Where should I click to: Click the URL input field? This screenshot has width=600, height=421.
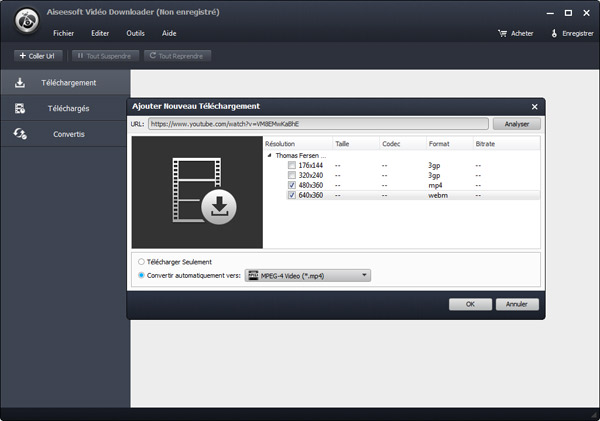tap(318, 124)
